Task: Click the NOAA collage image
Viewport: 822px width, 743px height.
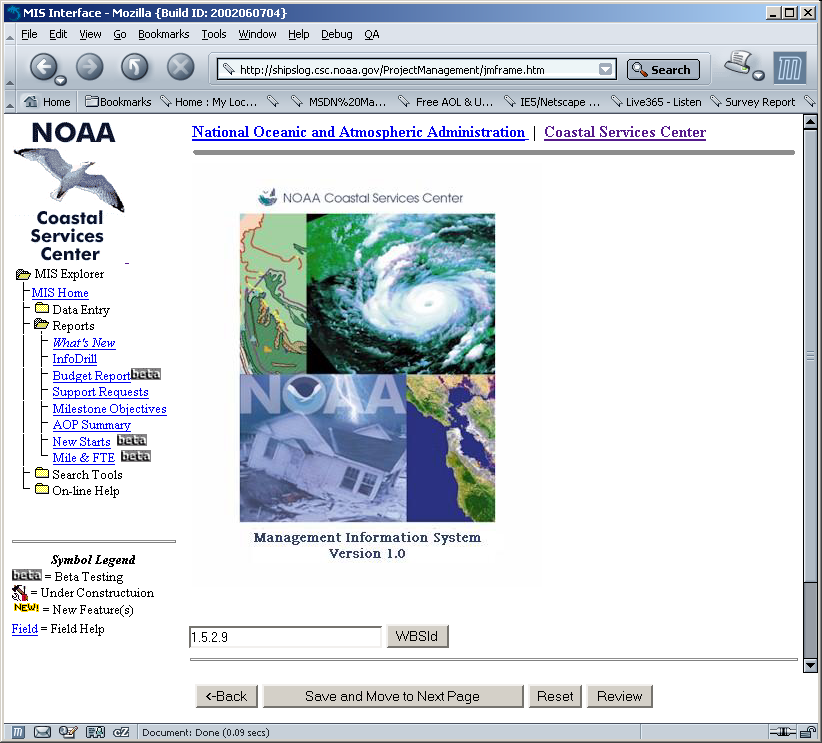Action: click(367, 368)
